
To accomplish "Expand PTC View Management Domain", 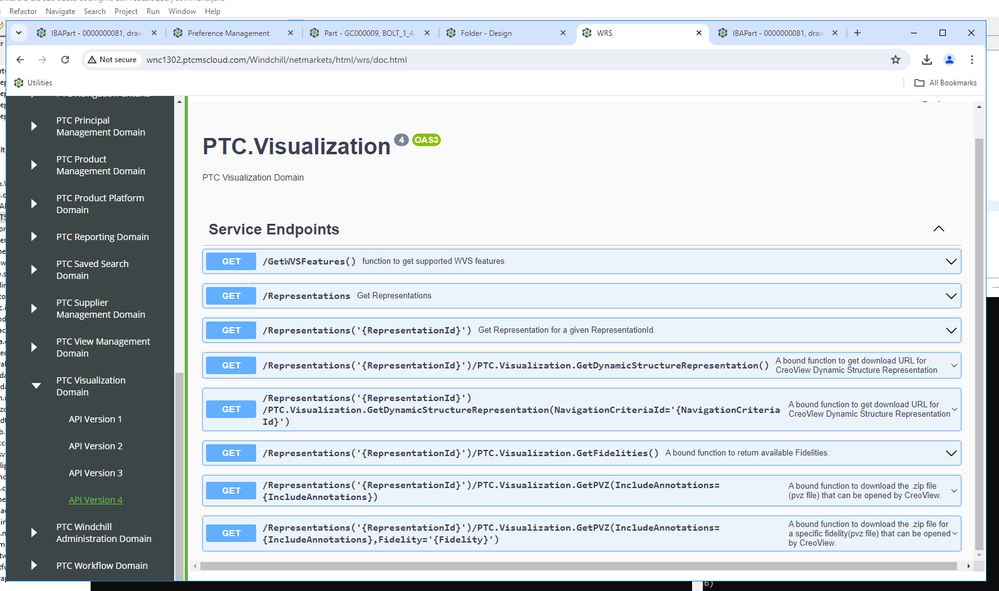I will [x=34, y=347].
